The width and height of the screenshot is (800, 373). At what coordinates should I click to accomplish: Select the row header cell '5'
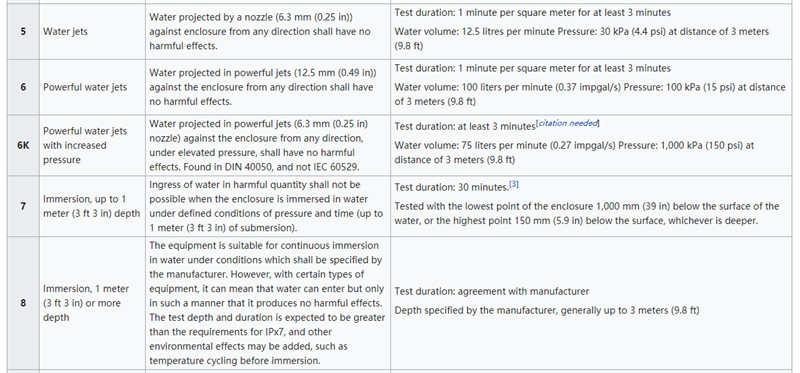point(23,32)
